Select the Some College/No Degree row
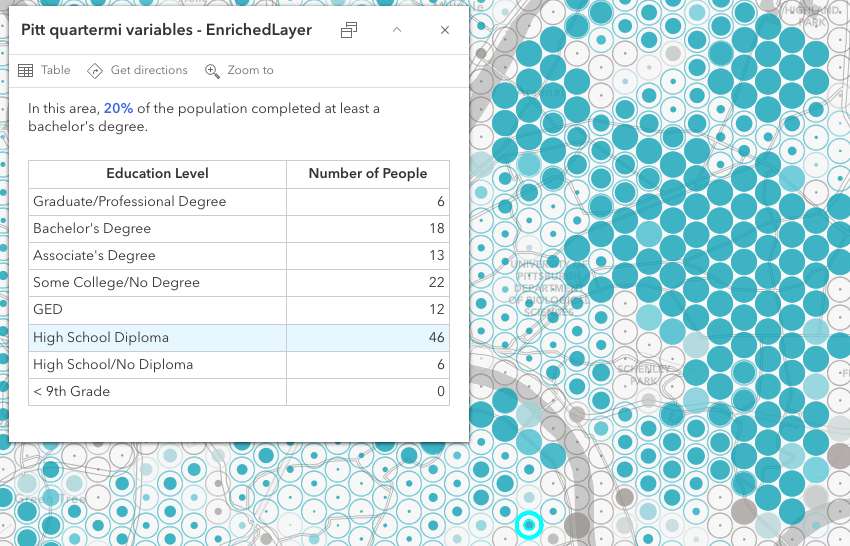Image resolution: width=850 pixels, height=546 pixels. 238,283
